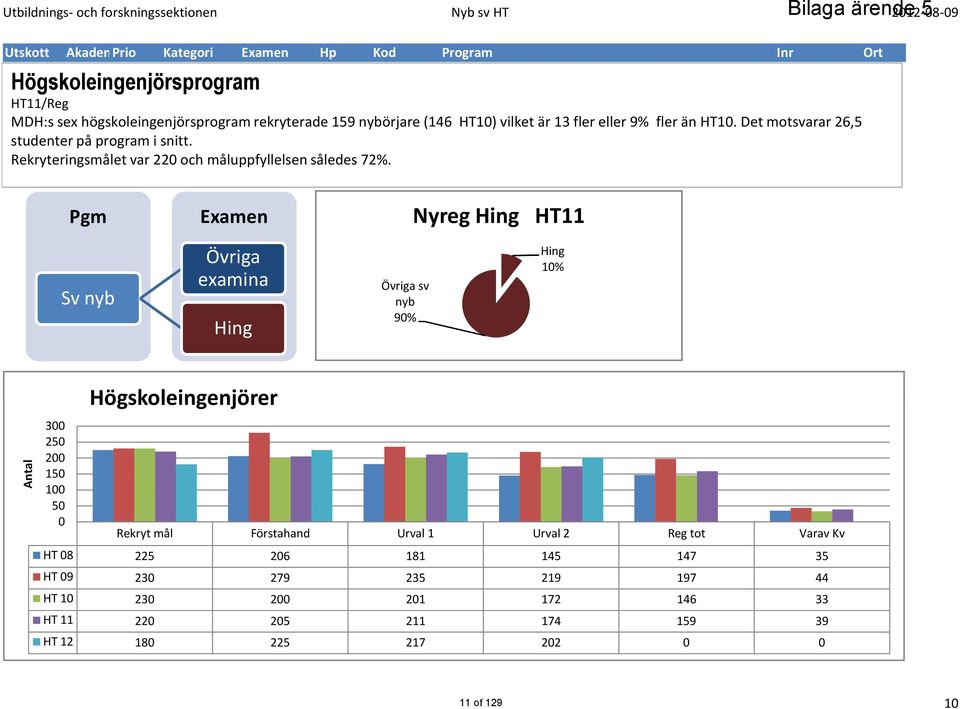The image size is (960, 709).
Task: Click the HT 11 Urval 1 cell 211
Action: click(415, 621)
